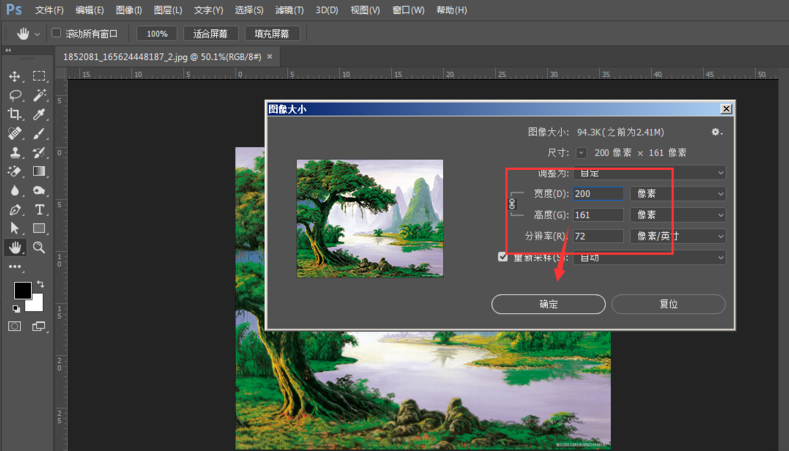Select the Dodge tool
789x451 pixels.
(x=39, y=191)
